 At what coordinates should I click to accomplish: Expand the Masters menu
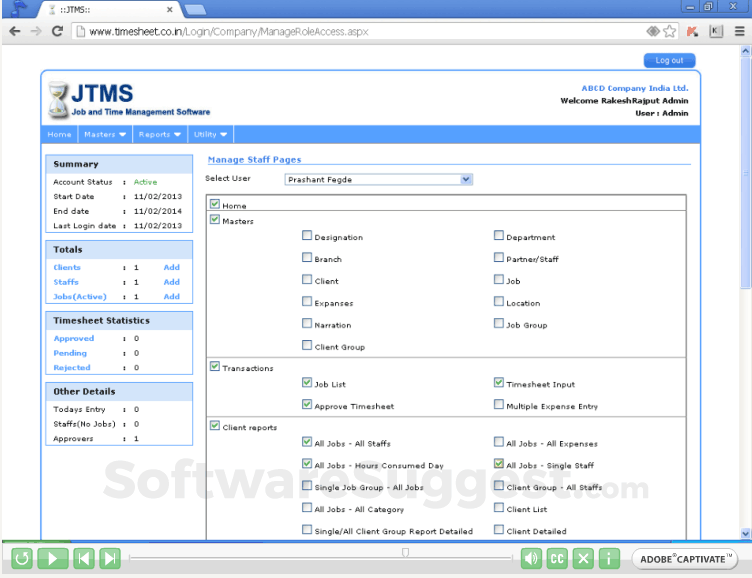point(105,134)
